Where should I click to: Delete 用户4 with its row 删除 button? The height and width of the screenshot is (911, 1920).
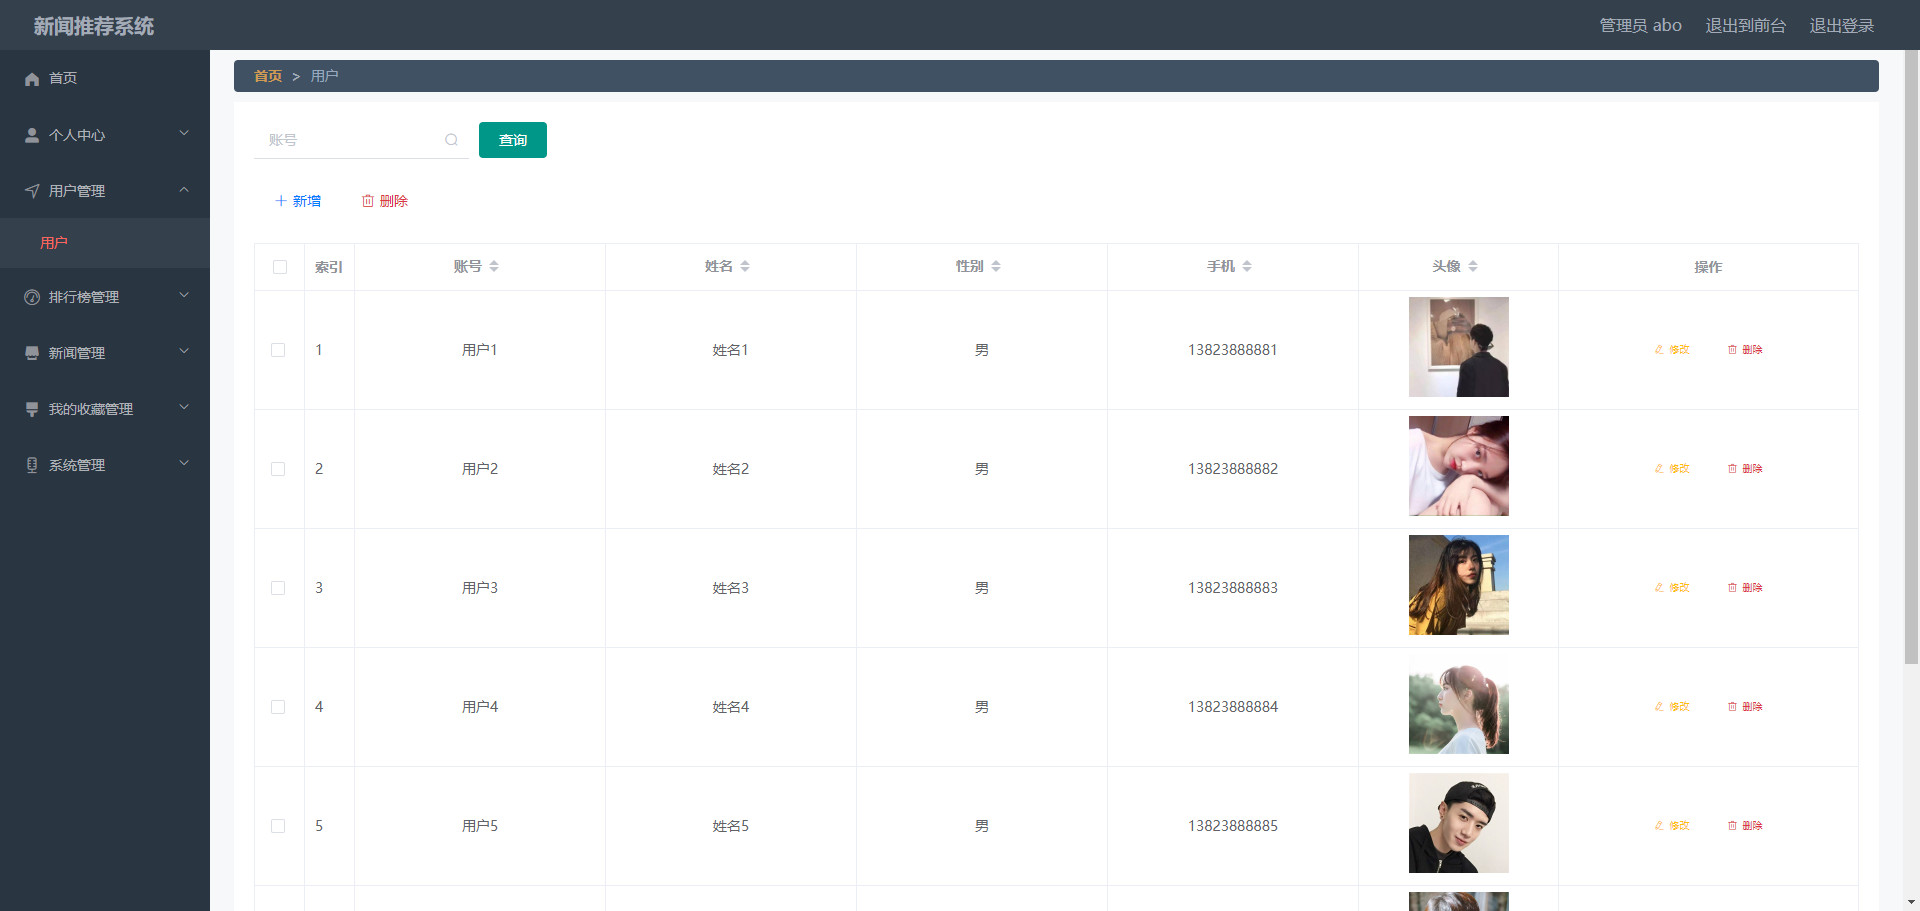(x=1745, y=707)
